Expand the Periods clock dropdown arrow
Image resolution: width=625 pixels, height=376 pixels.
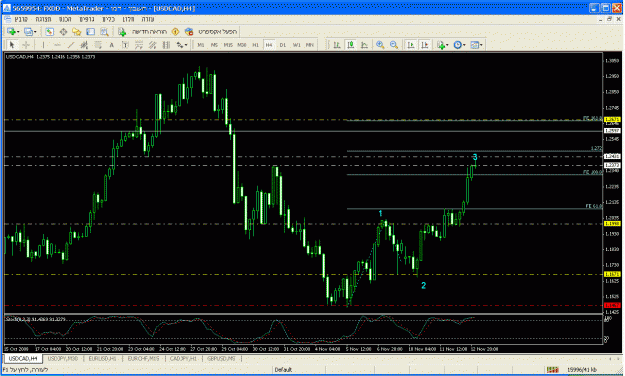(x=464, y=45)
